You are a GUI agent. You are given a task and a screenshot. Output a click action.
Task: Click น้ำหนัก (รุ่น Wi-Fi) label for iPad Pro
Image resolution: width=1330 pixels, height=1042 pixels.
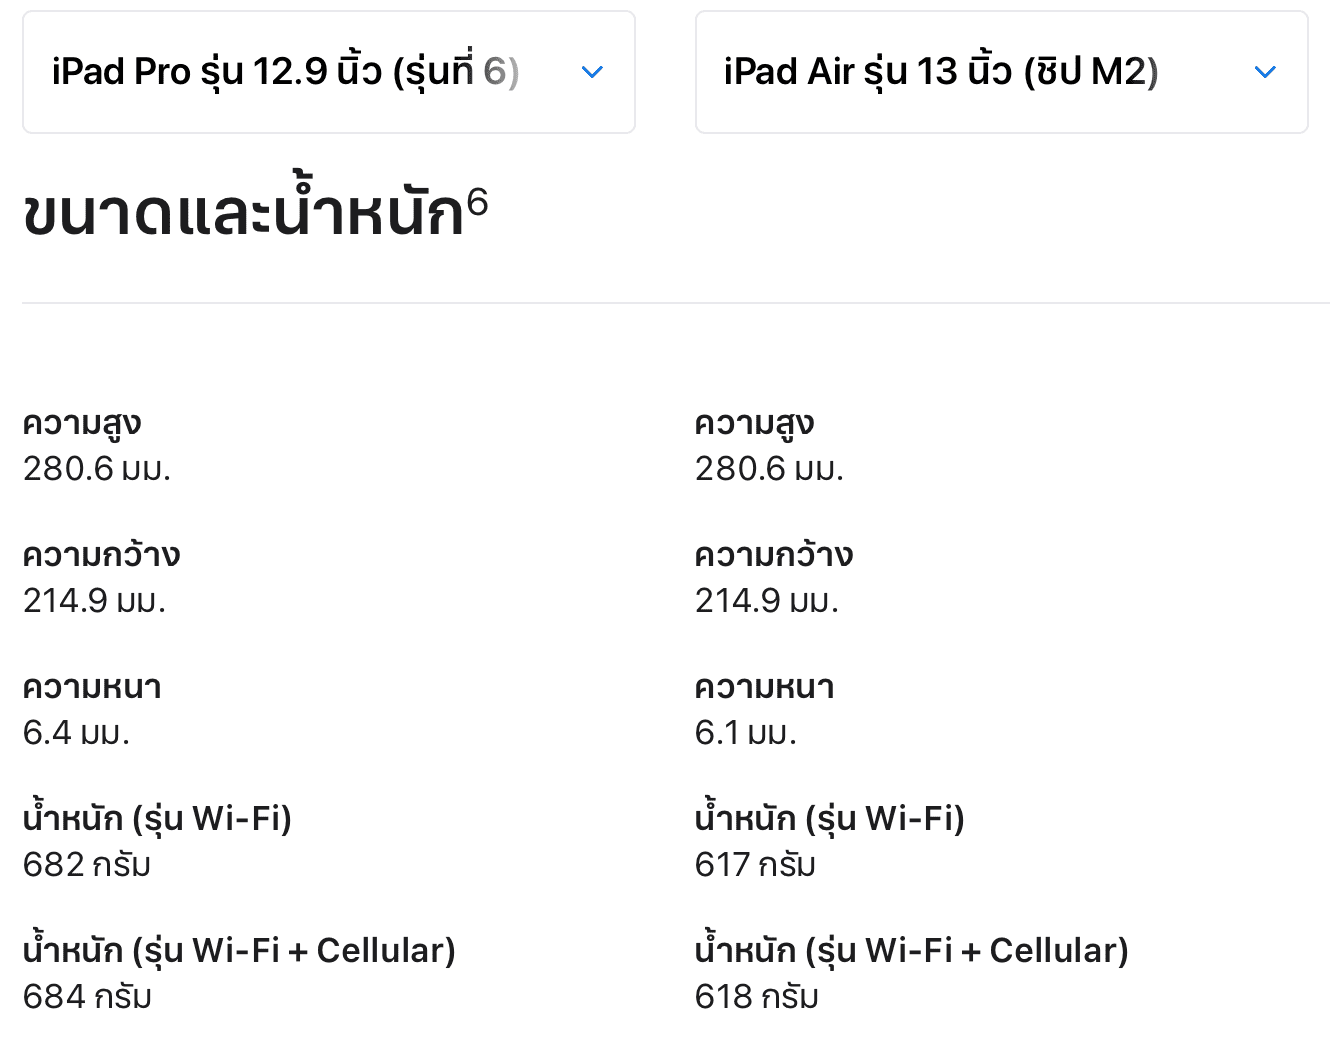[x=157, y=818]
